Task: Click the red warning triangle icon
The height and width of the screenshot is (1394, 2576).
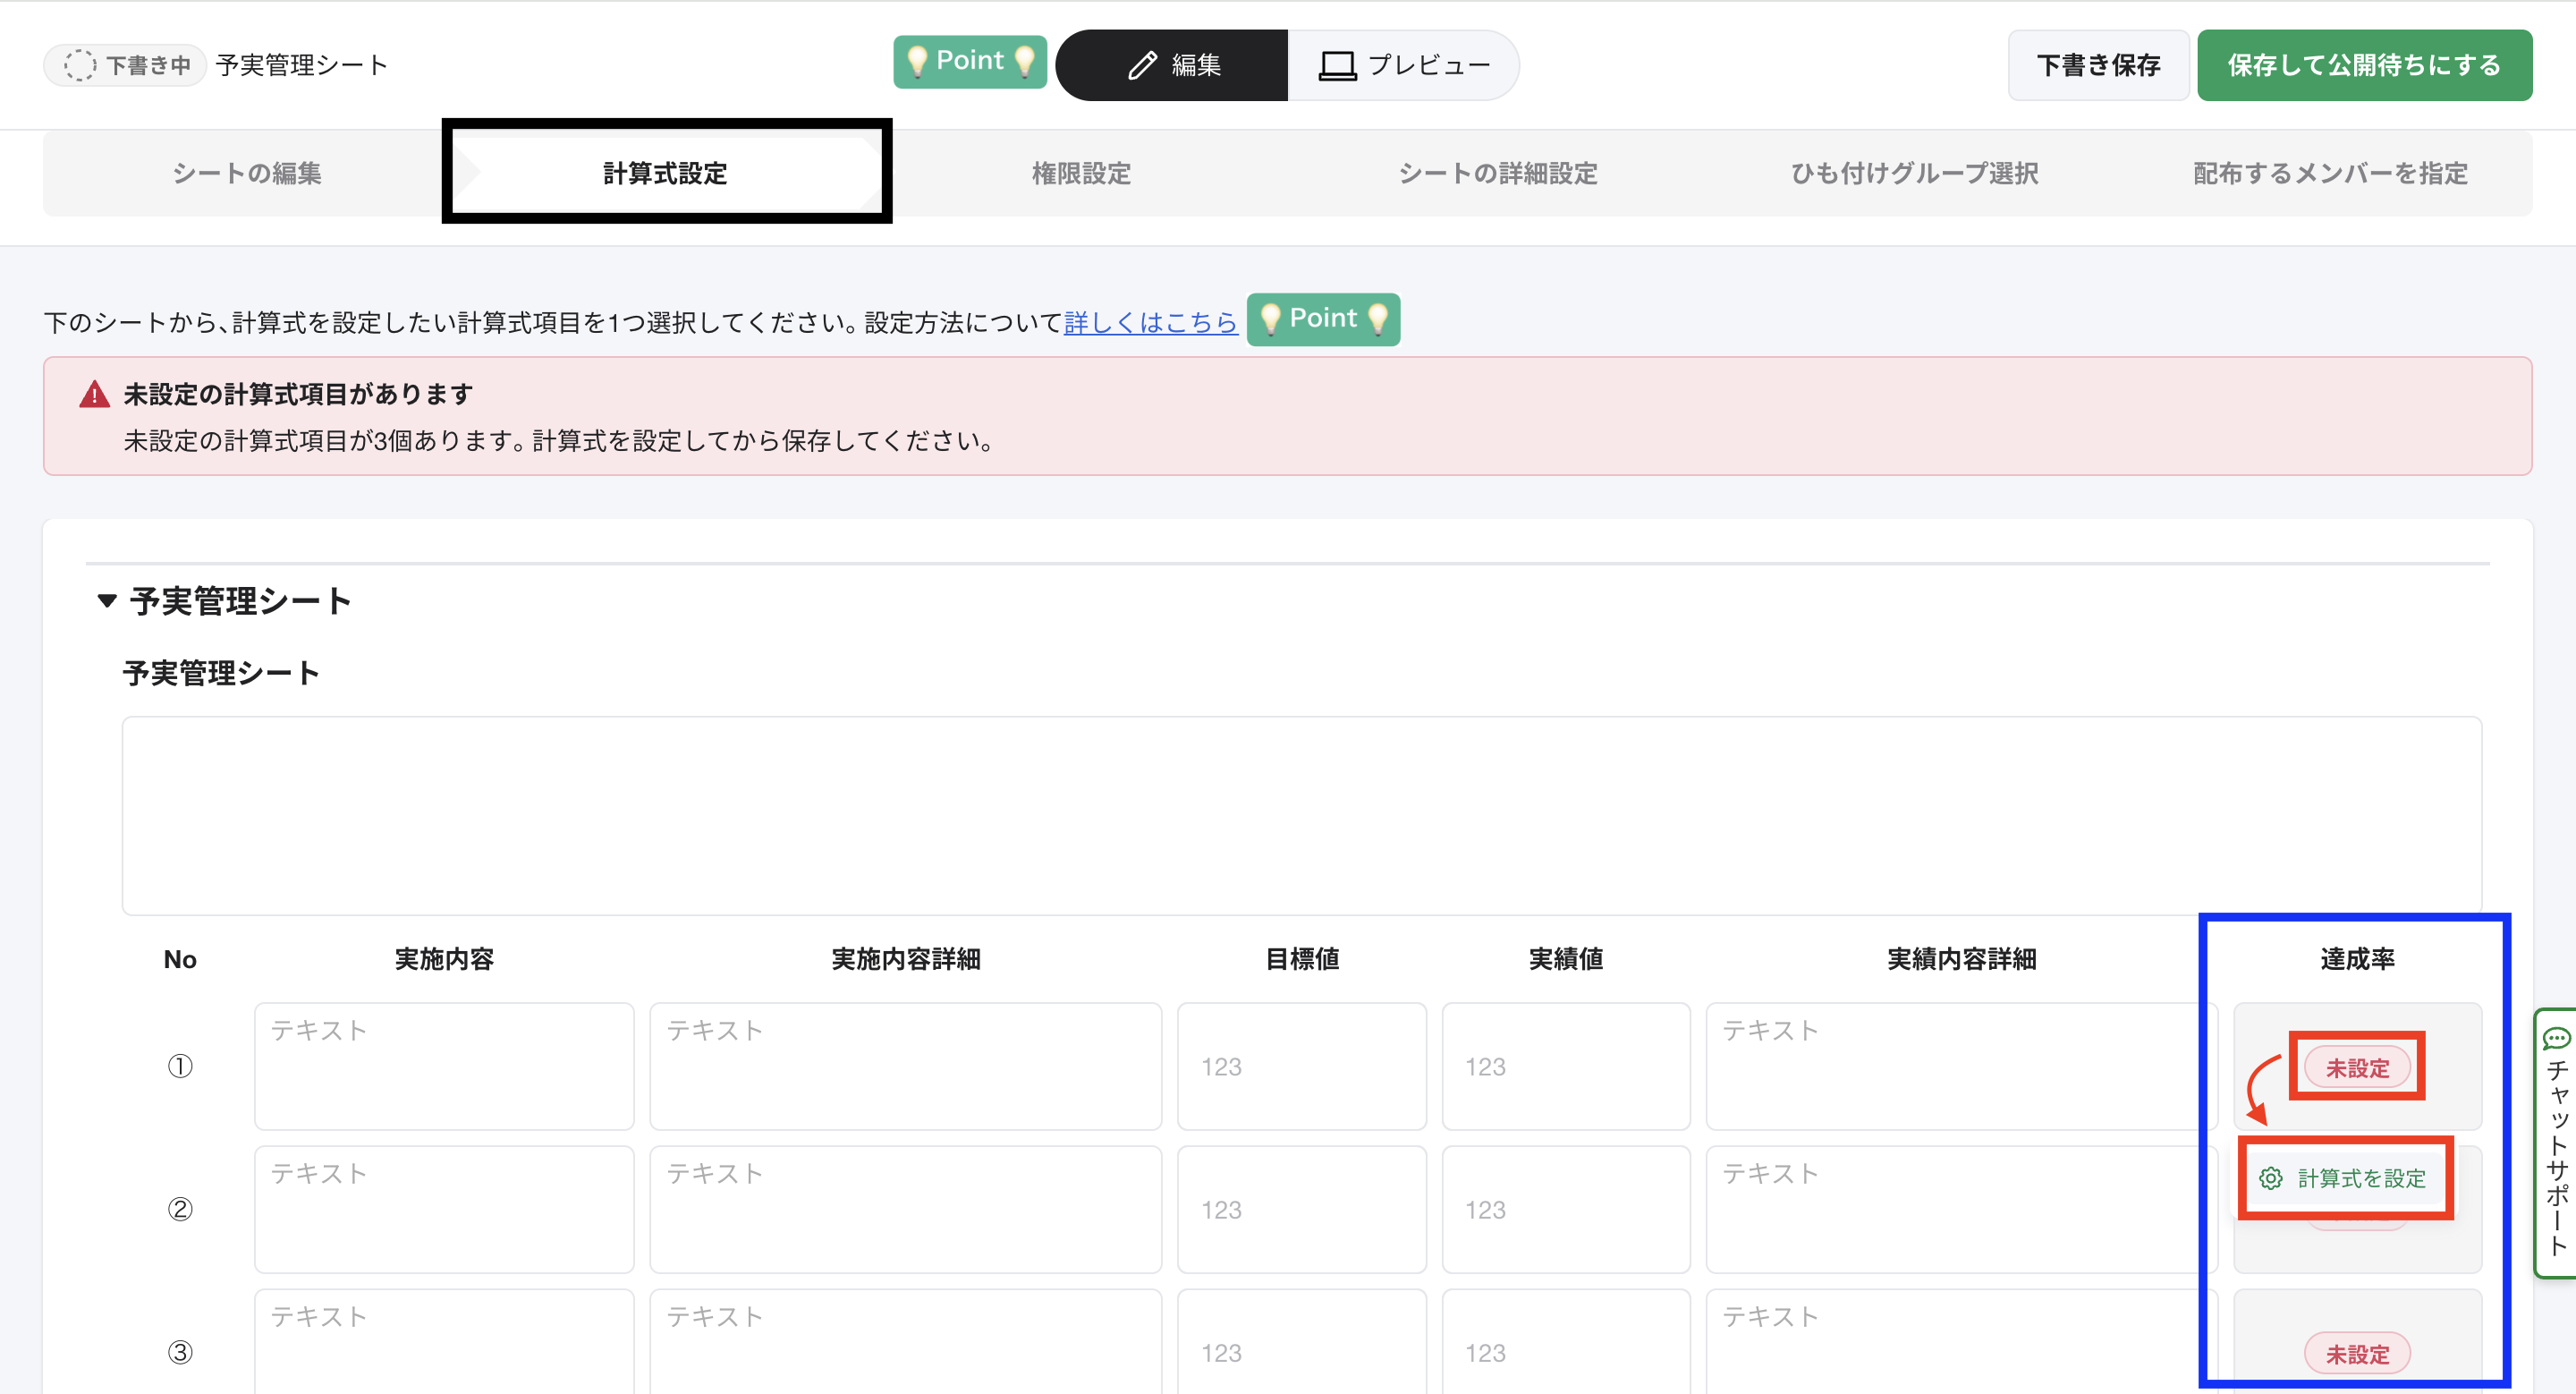Action: [x=94, y=394]
